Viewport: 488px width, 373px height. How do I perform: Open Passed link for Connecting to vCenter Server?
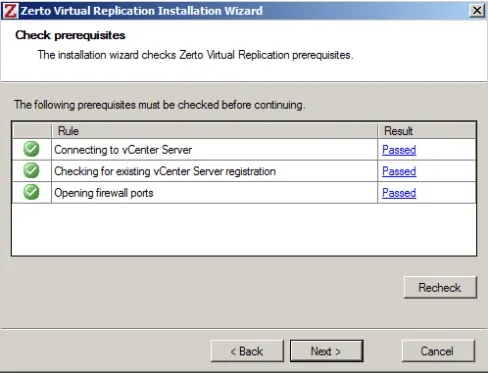pos(399,150)
